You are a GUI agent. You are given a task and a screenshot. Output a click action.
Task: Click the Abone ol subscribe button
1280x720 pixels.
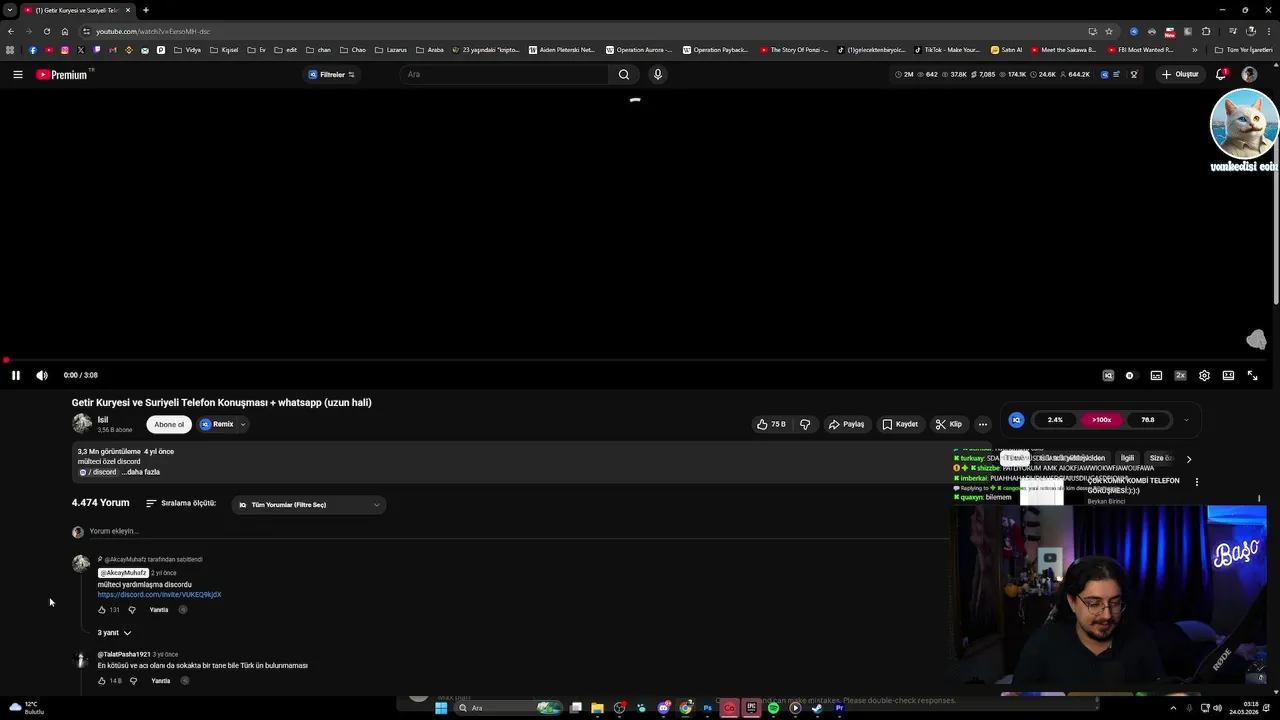pyautogui.click(x=169, y=424)
